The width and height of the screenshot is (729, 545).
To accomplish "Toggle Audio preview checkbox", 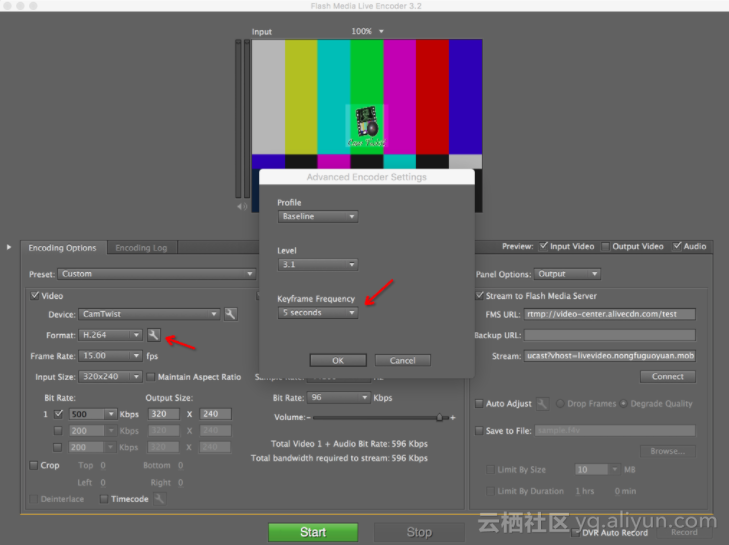I will (x=677, y=246).
